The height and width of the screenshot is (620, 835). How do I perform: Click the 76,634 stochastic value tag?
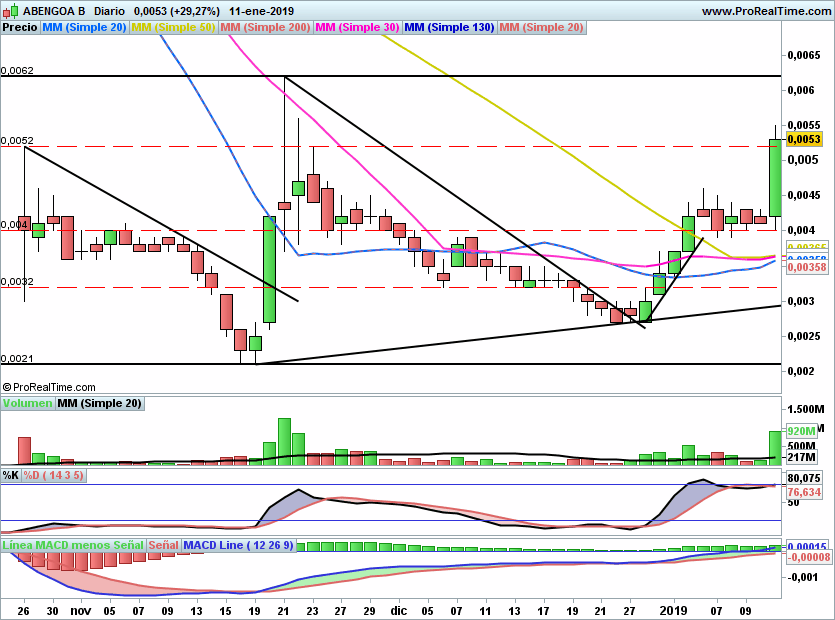804,492
